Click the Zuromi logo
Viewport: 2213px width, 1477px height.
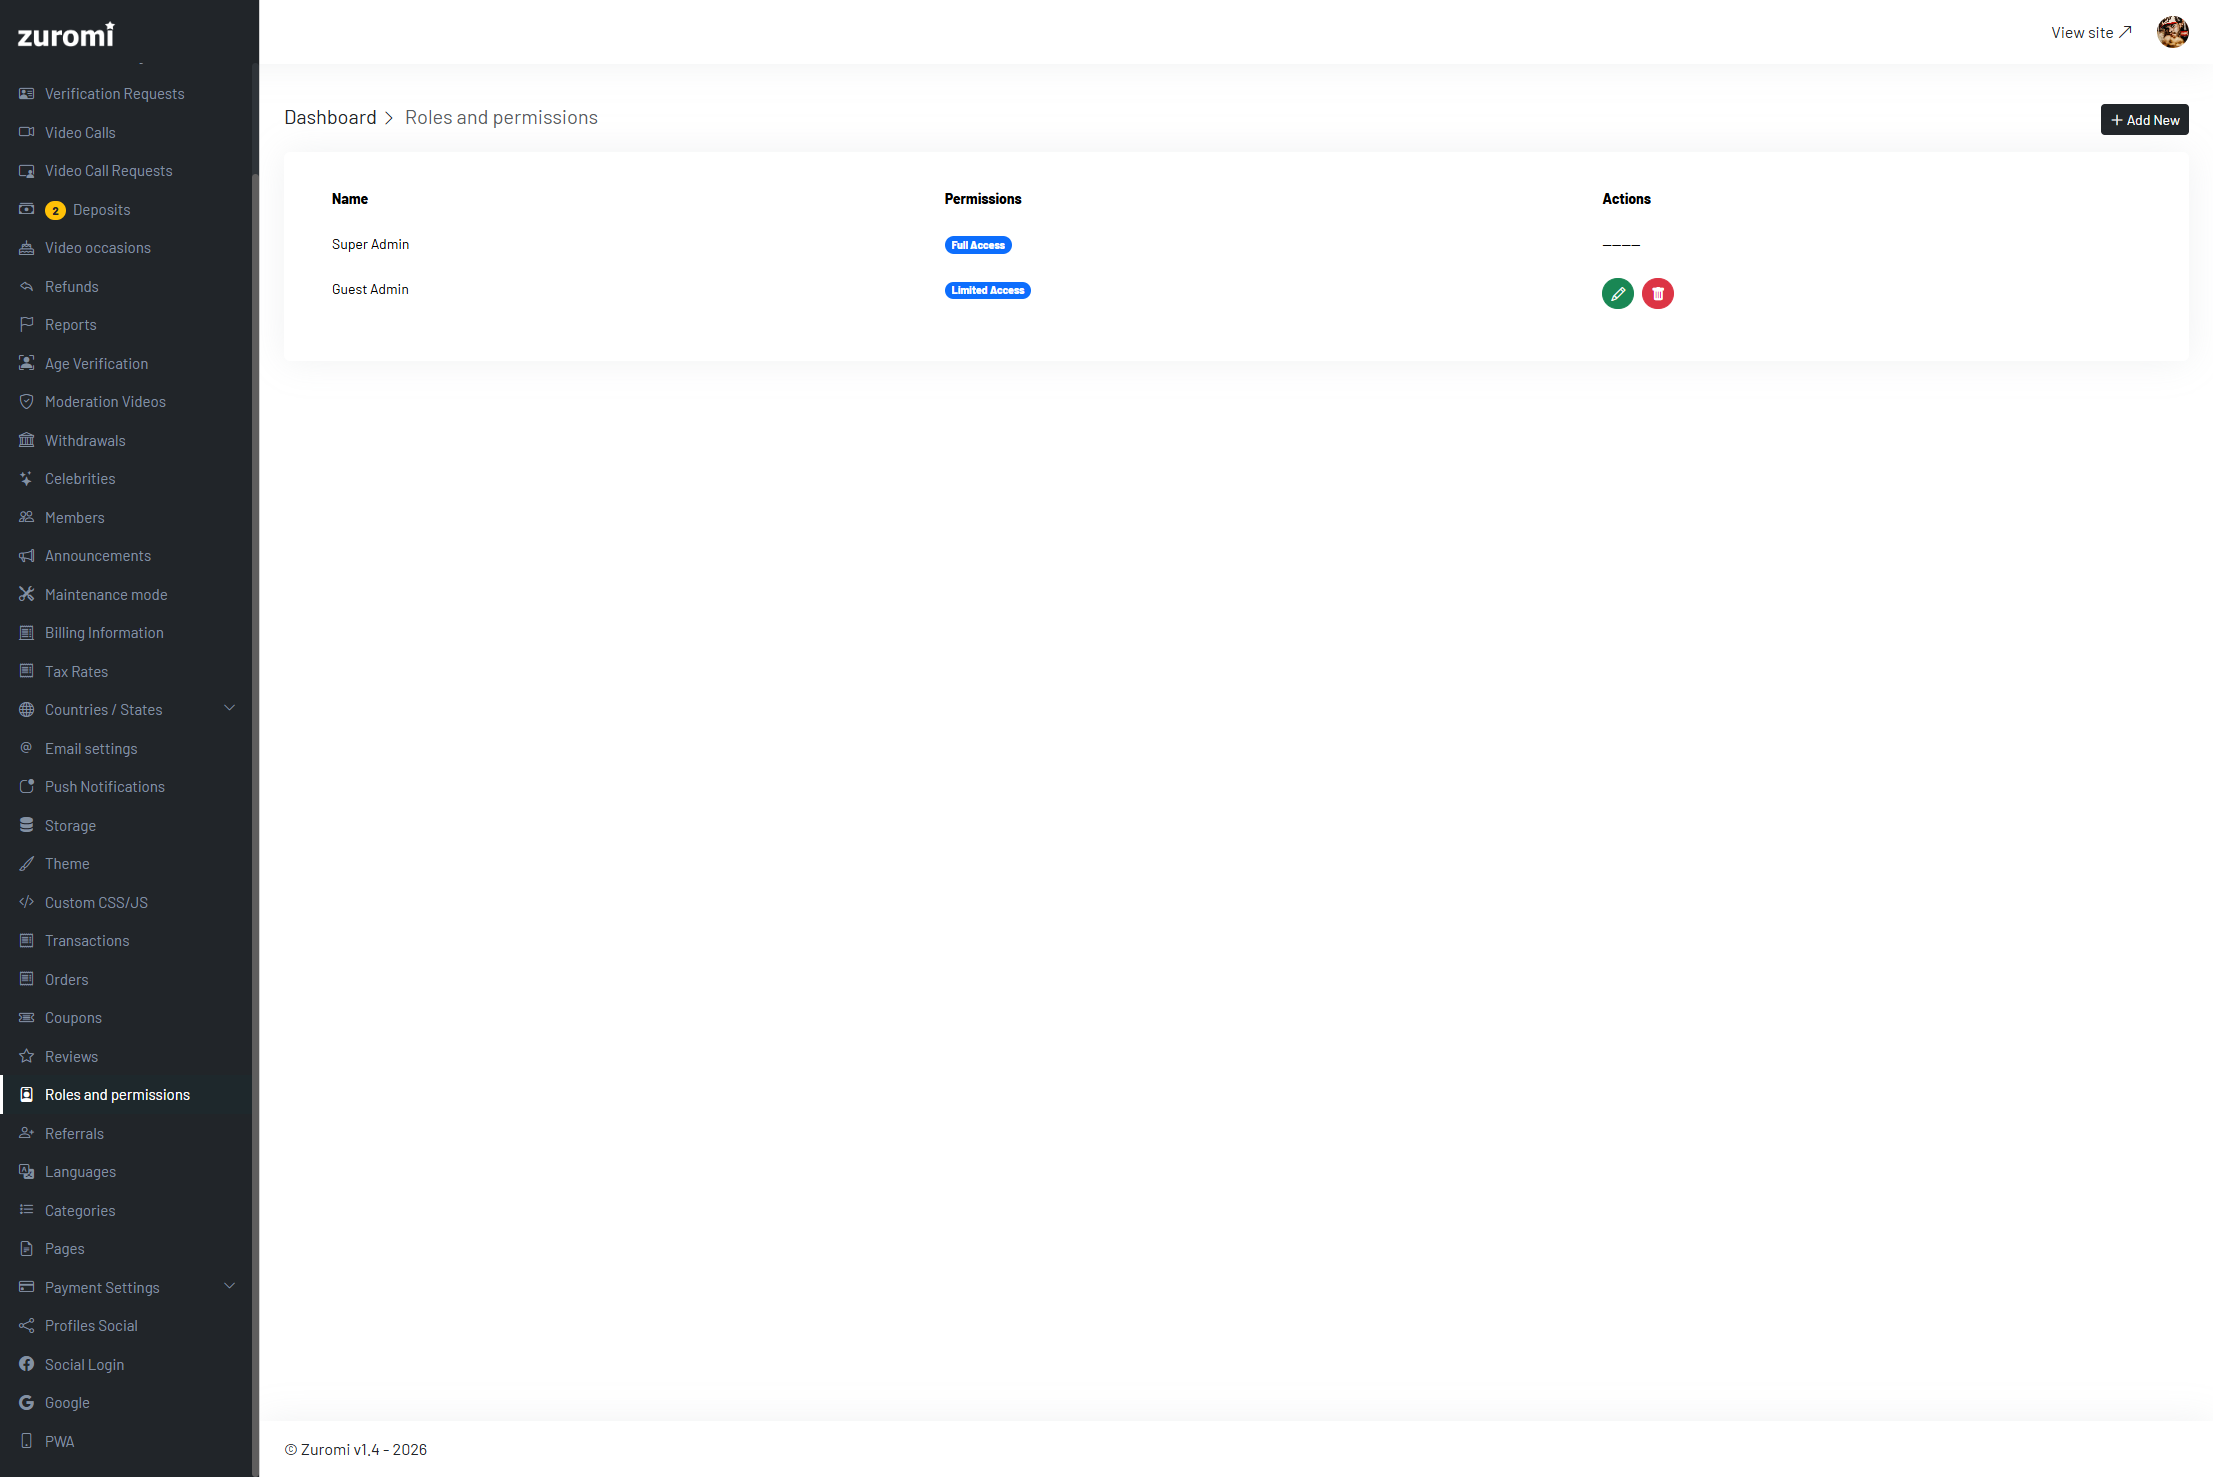click(66, 35)
